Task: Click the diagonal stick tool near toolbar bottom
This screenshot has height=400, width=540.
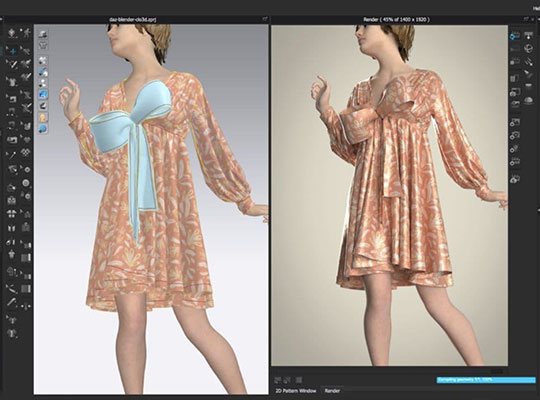Action: 12,303
